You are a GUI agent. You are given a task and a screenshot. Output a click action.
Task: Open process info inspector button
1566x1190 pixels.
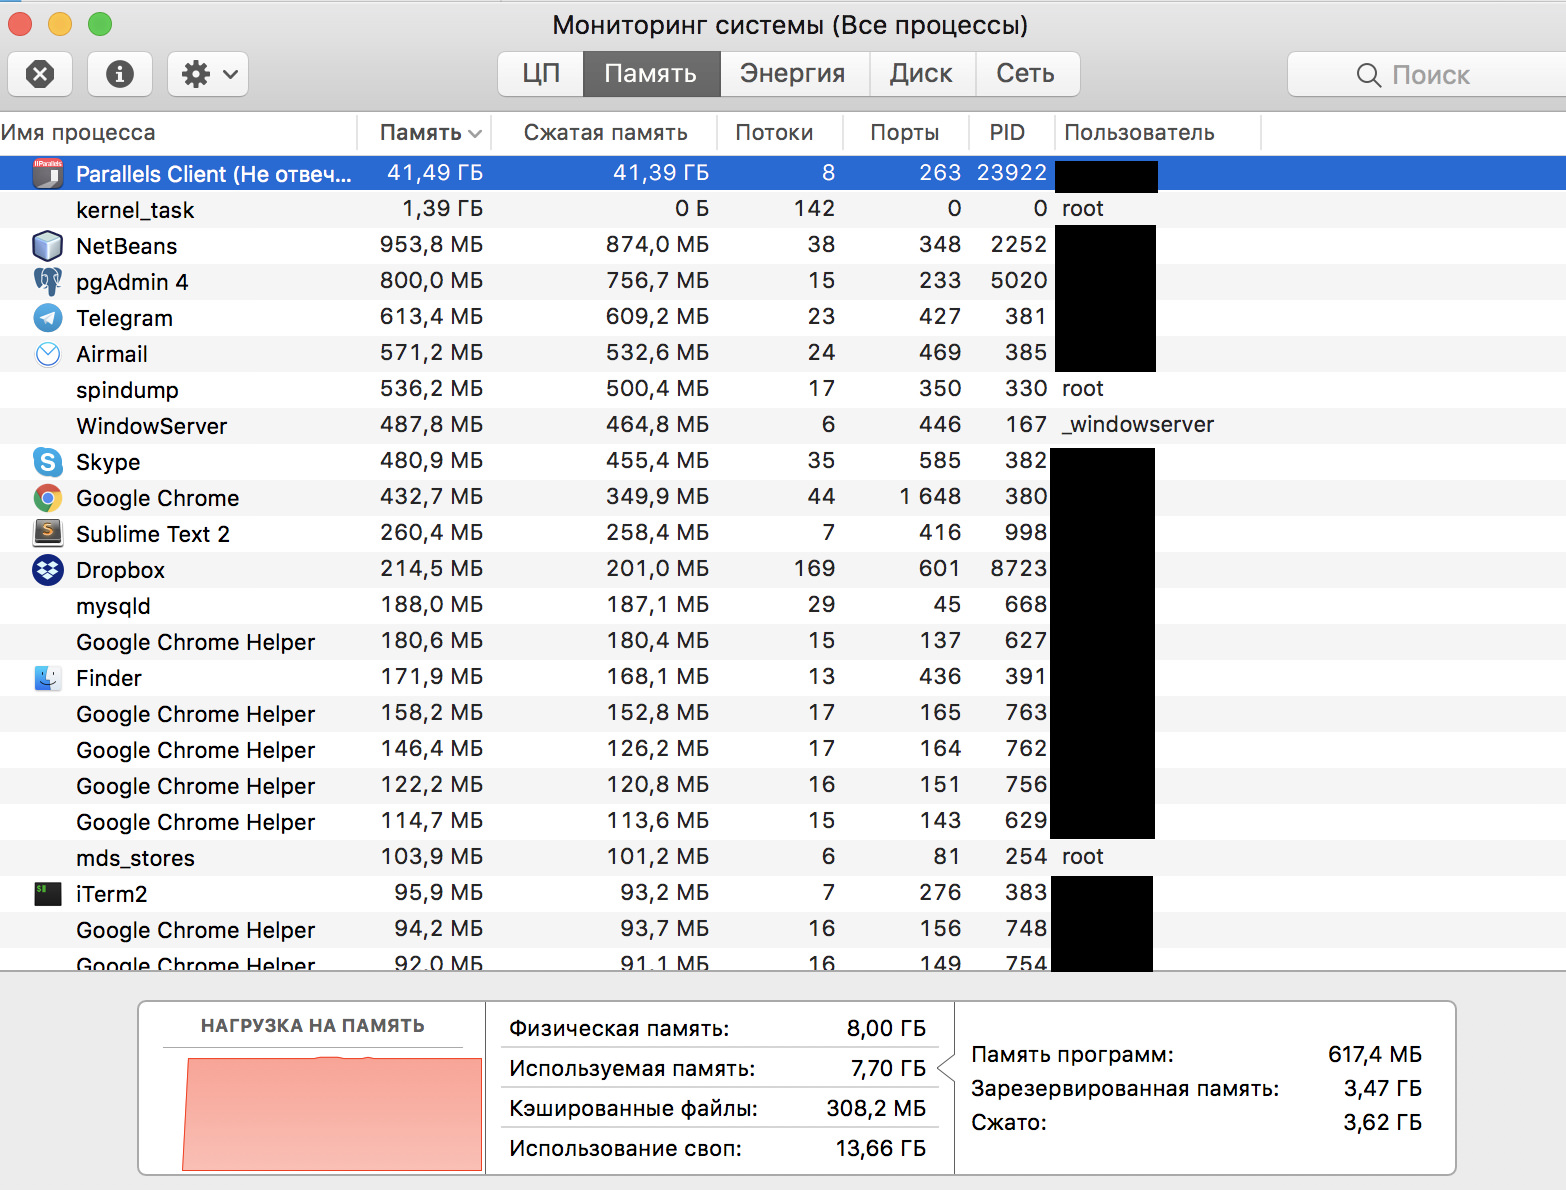120,74
